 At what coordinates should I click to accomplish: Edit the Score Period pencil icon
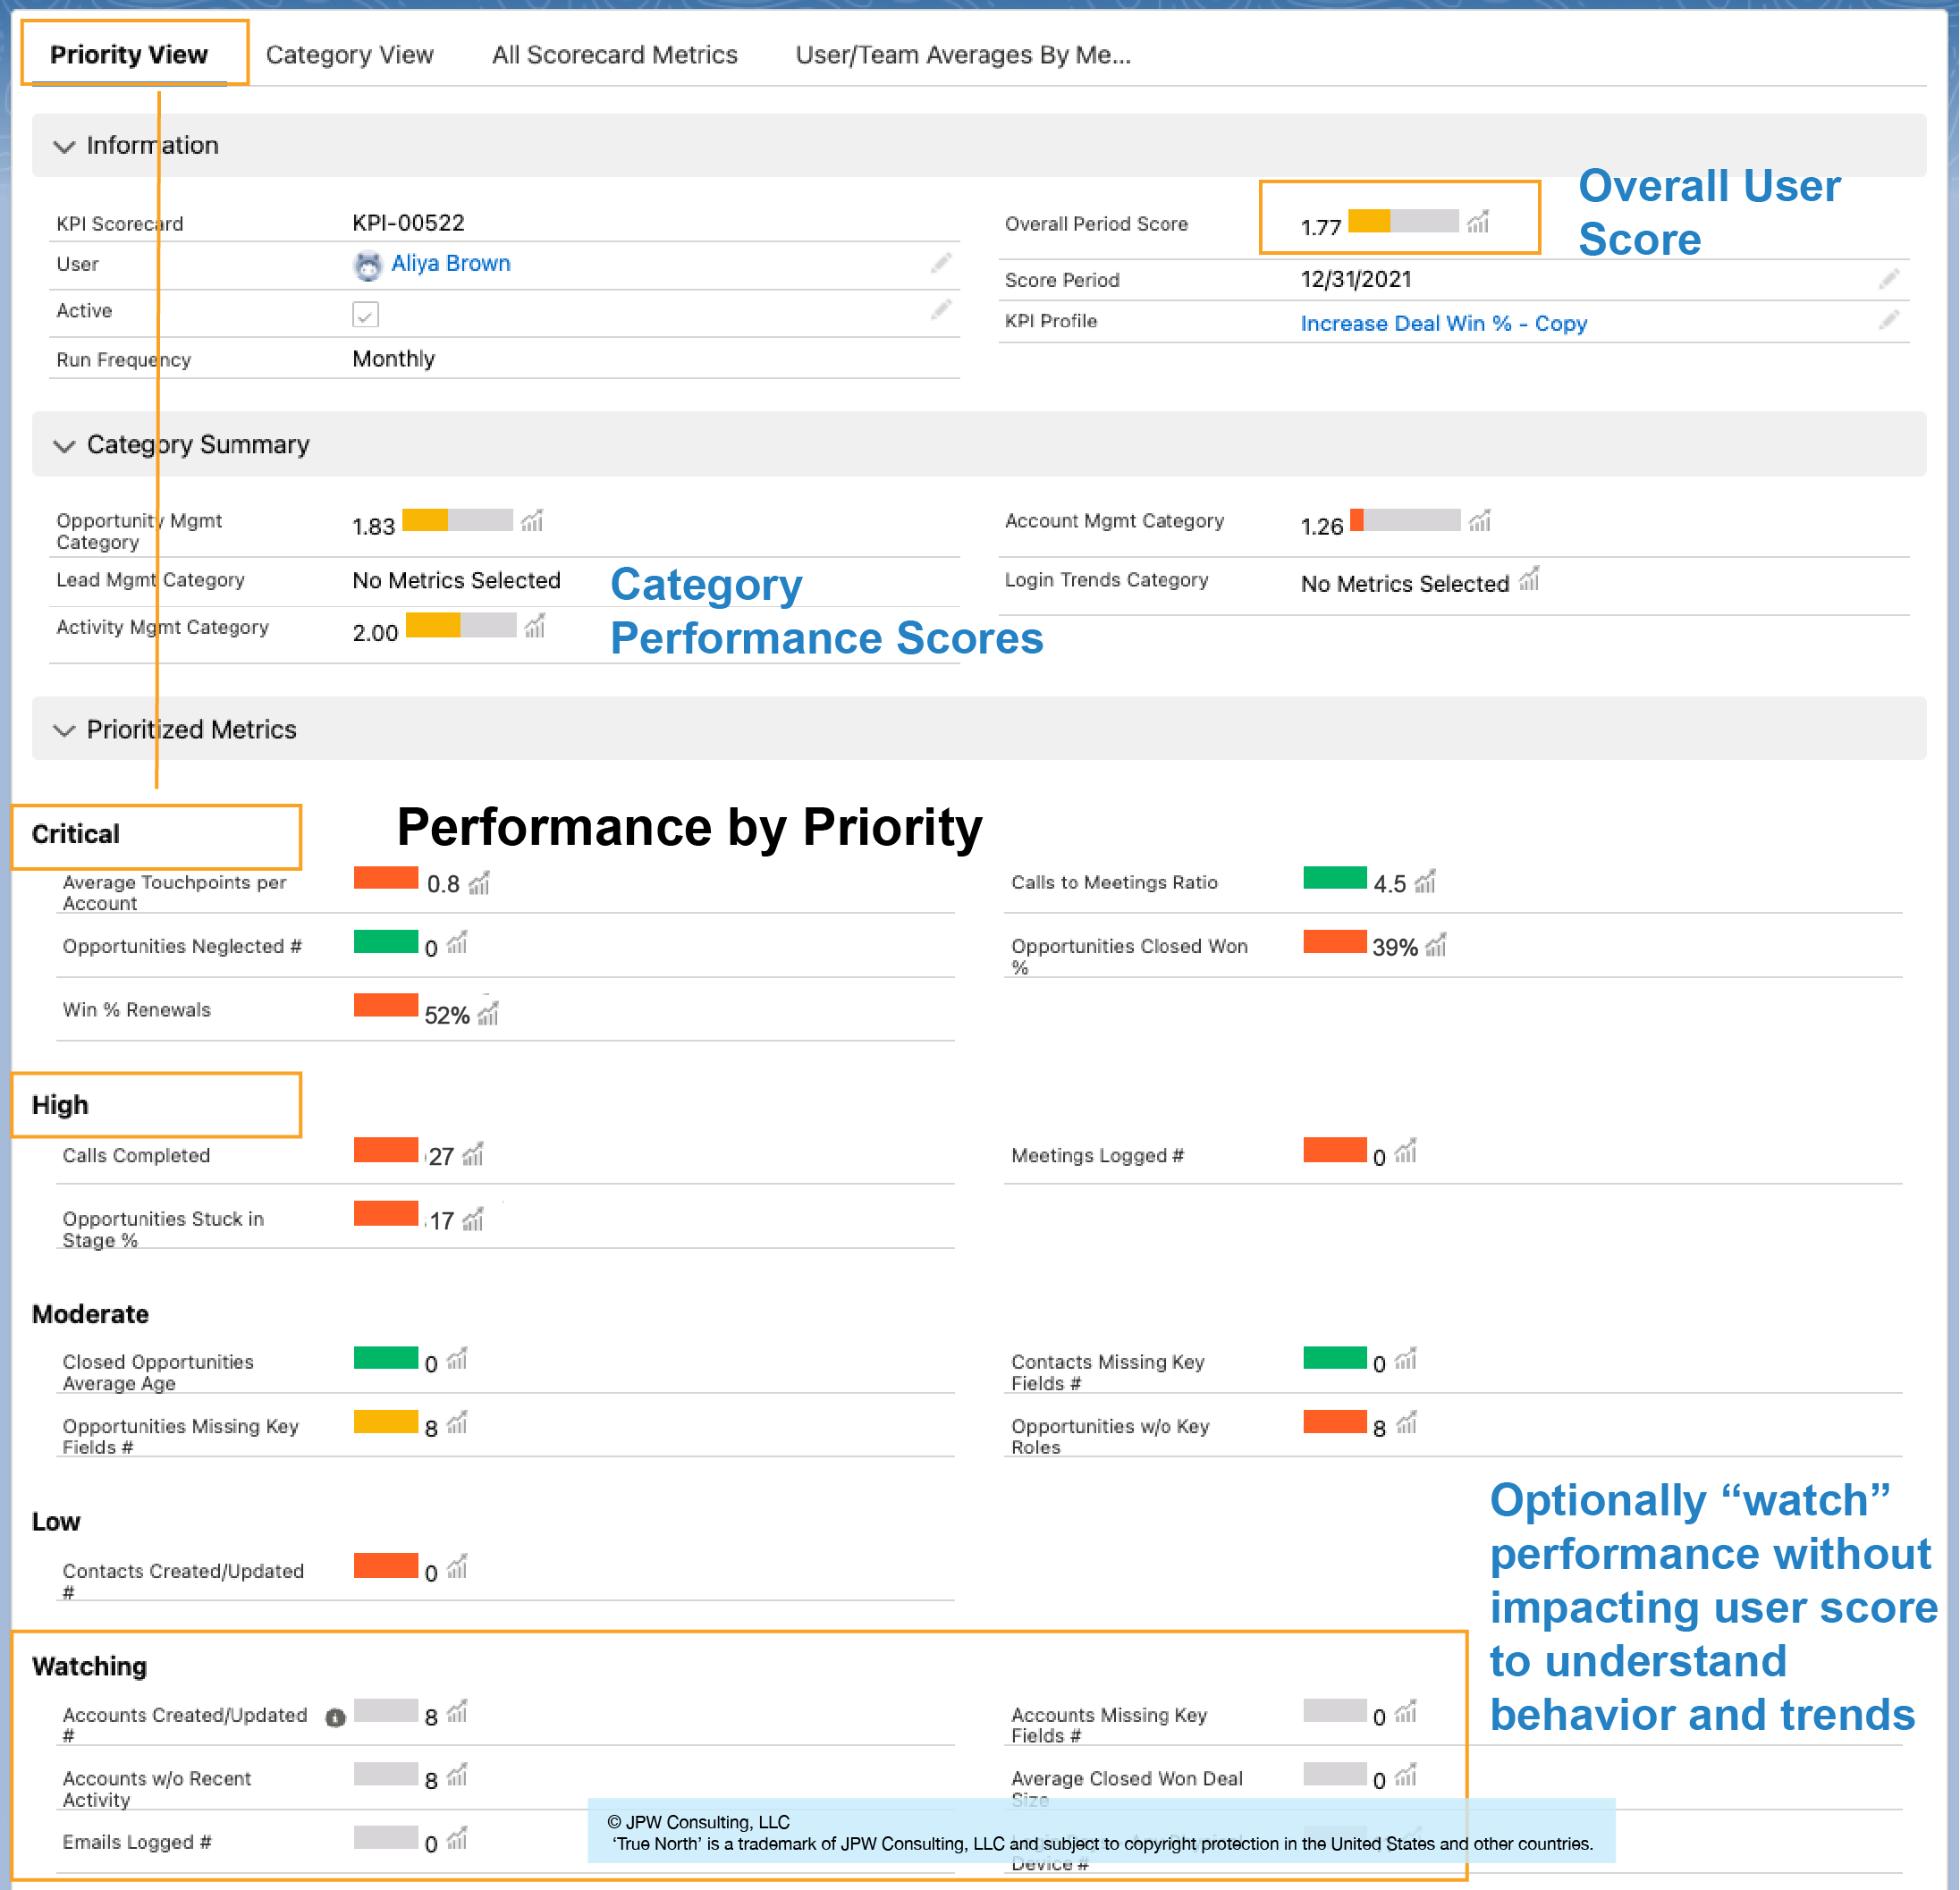[x=1888, y=279]
